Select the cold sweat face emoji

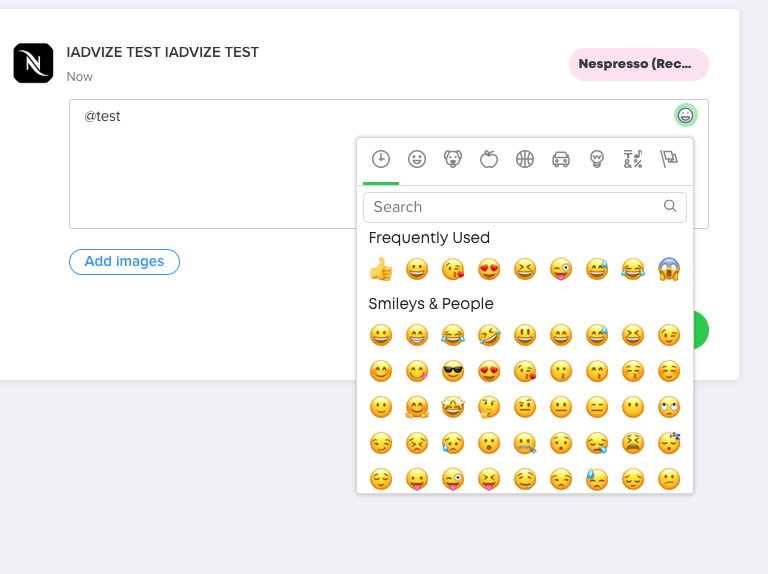coord(597,479)
